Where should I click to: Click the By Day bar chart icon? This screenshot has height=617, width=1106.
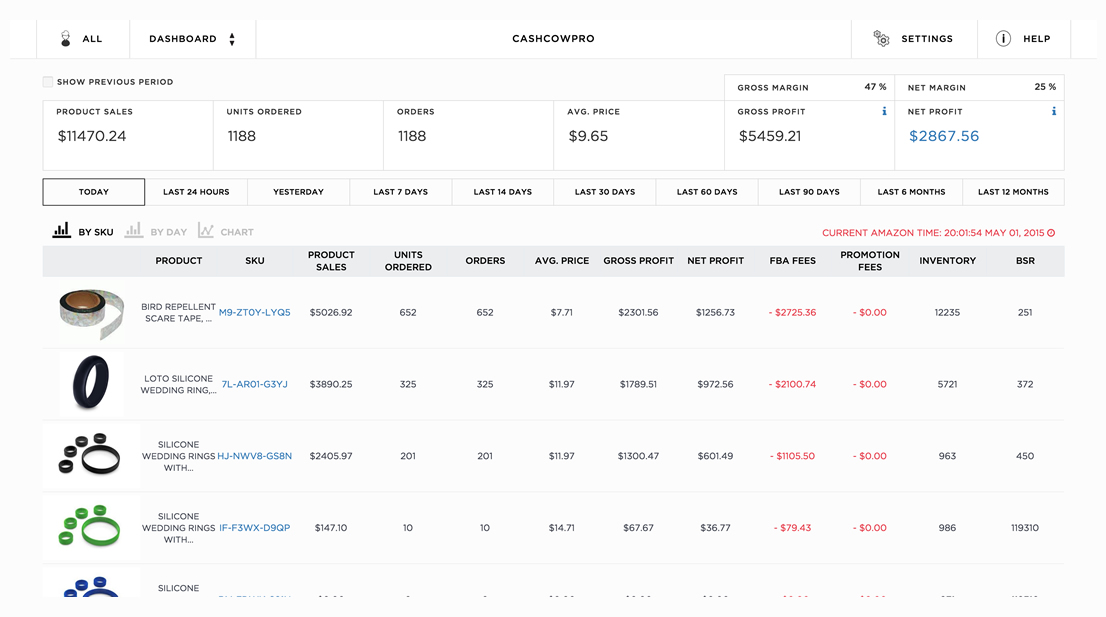[x=133, y=230]
